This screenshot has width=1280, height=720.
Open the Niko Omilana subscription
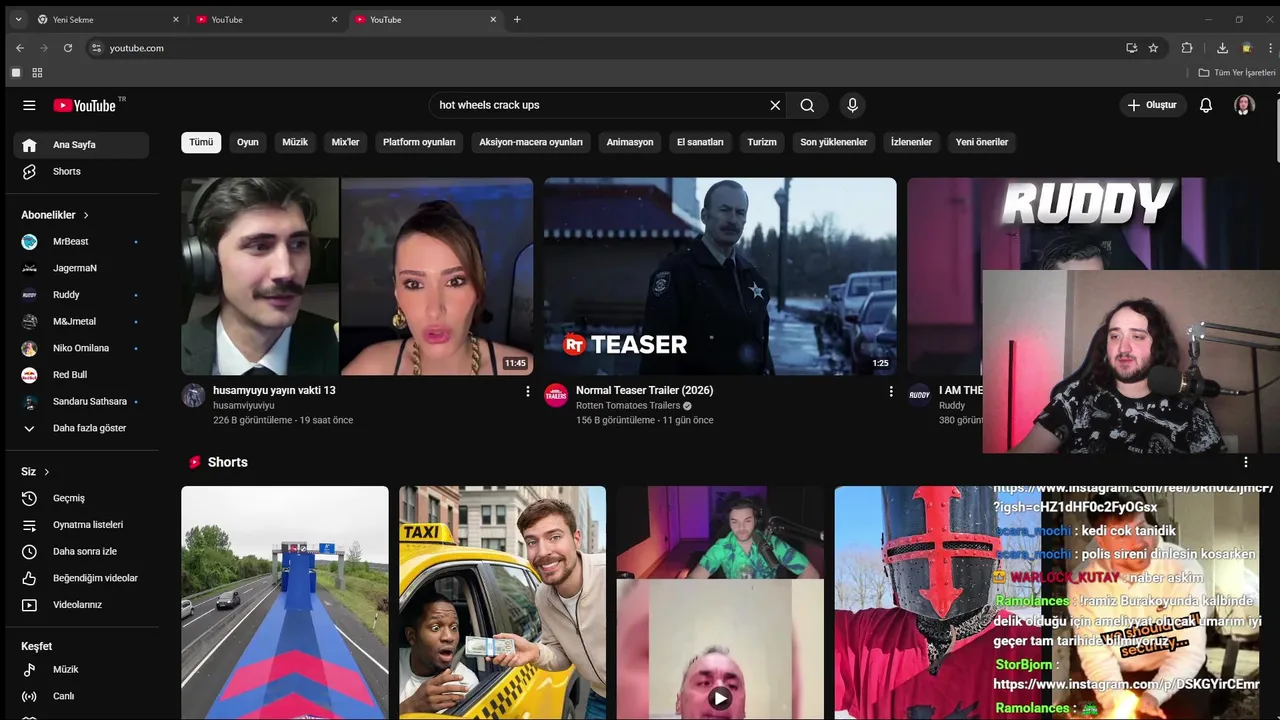pos(81,348)
